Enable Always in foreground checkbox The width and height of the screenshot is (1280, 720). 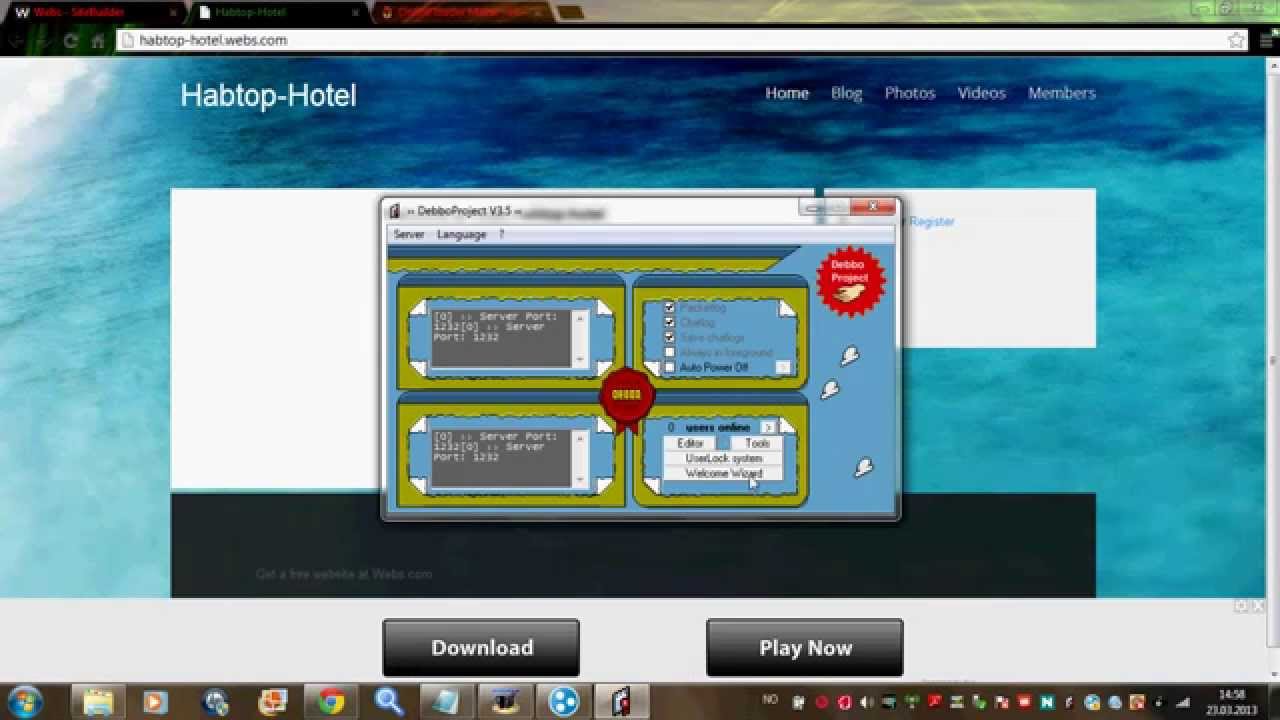click(x=670, y=352)
